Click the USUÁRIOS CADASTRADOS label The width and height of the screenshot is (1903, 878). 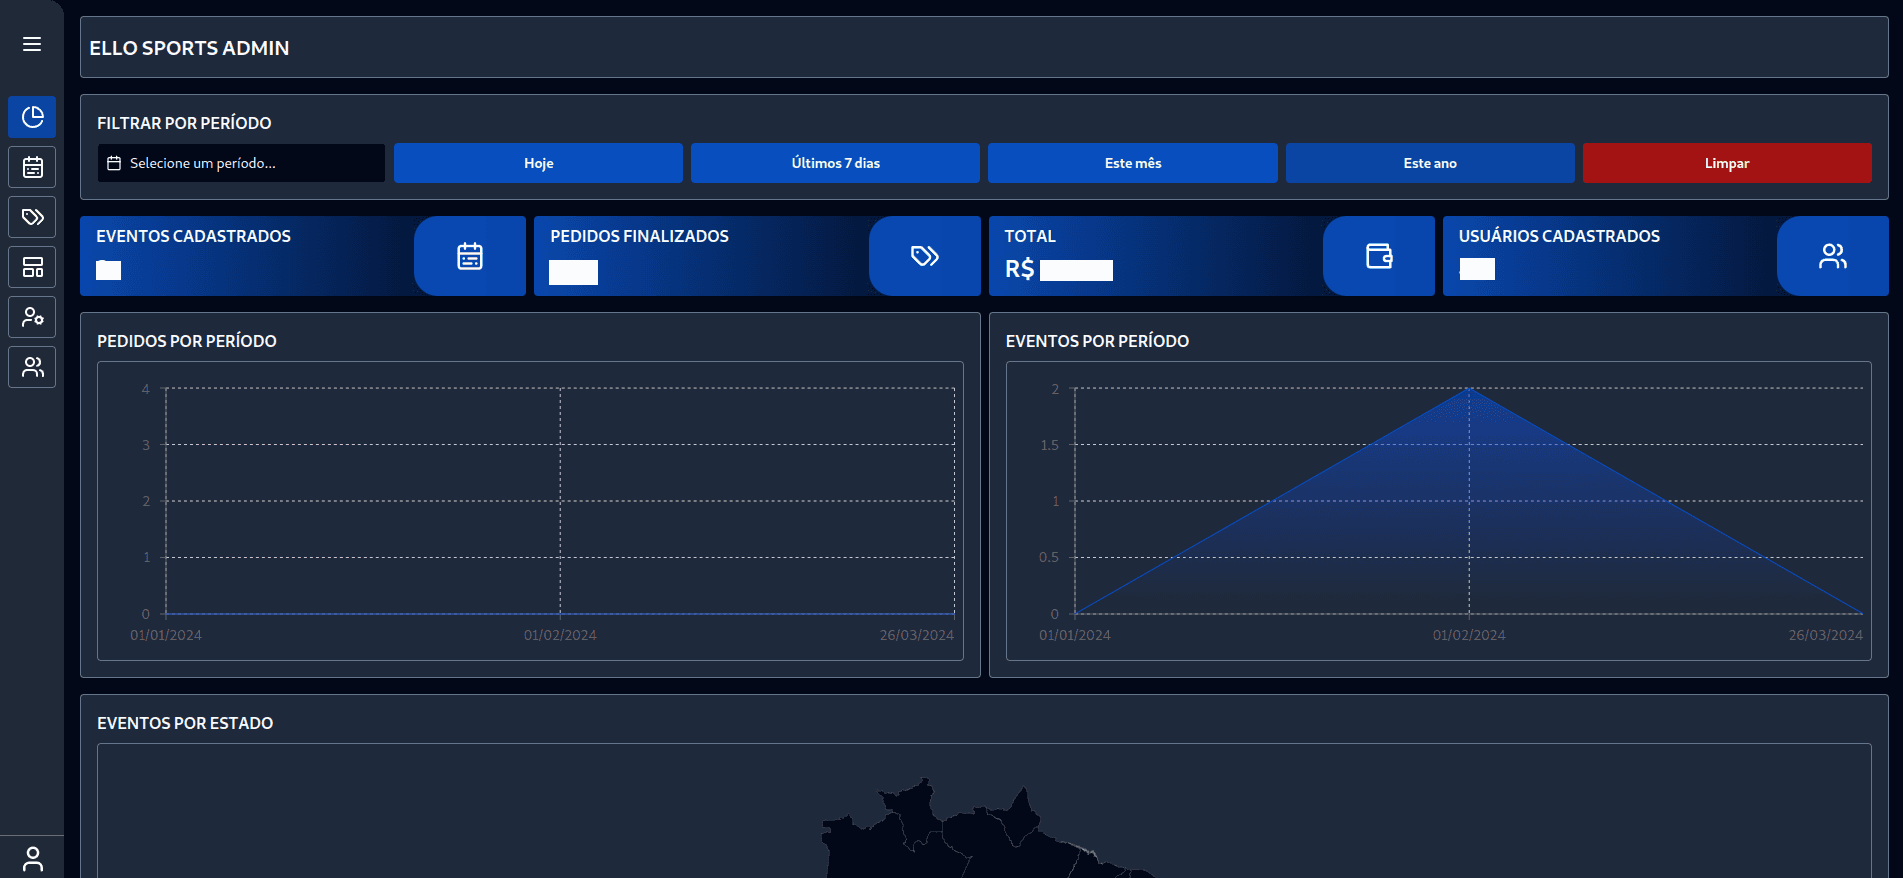click(x=1559, y=236)
